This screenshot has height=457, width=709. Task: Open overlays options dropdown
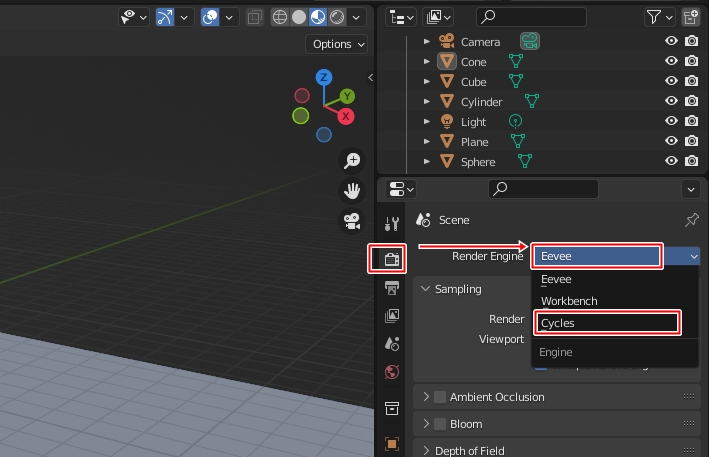coord(229,18)
